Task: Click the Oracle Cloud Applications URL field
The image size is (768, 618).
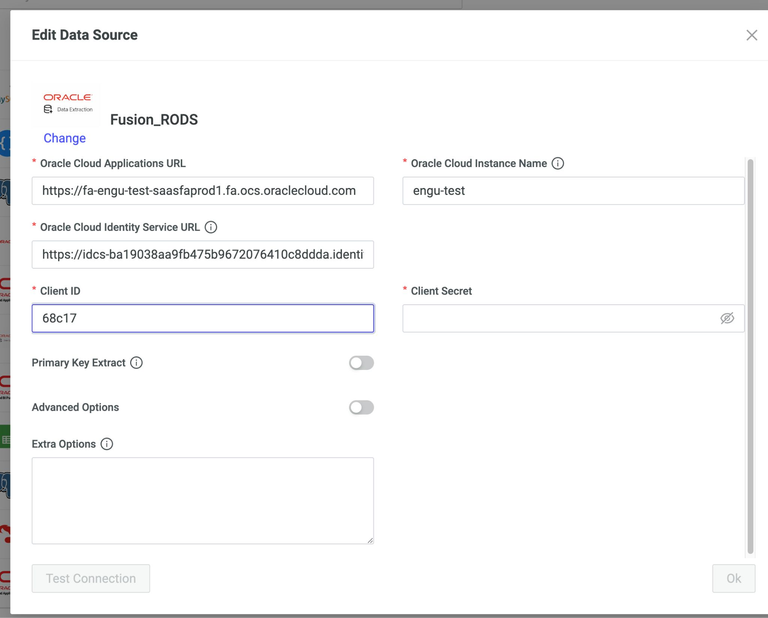Action: (x=203, y=190)
